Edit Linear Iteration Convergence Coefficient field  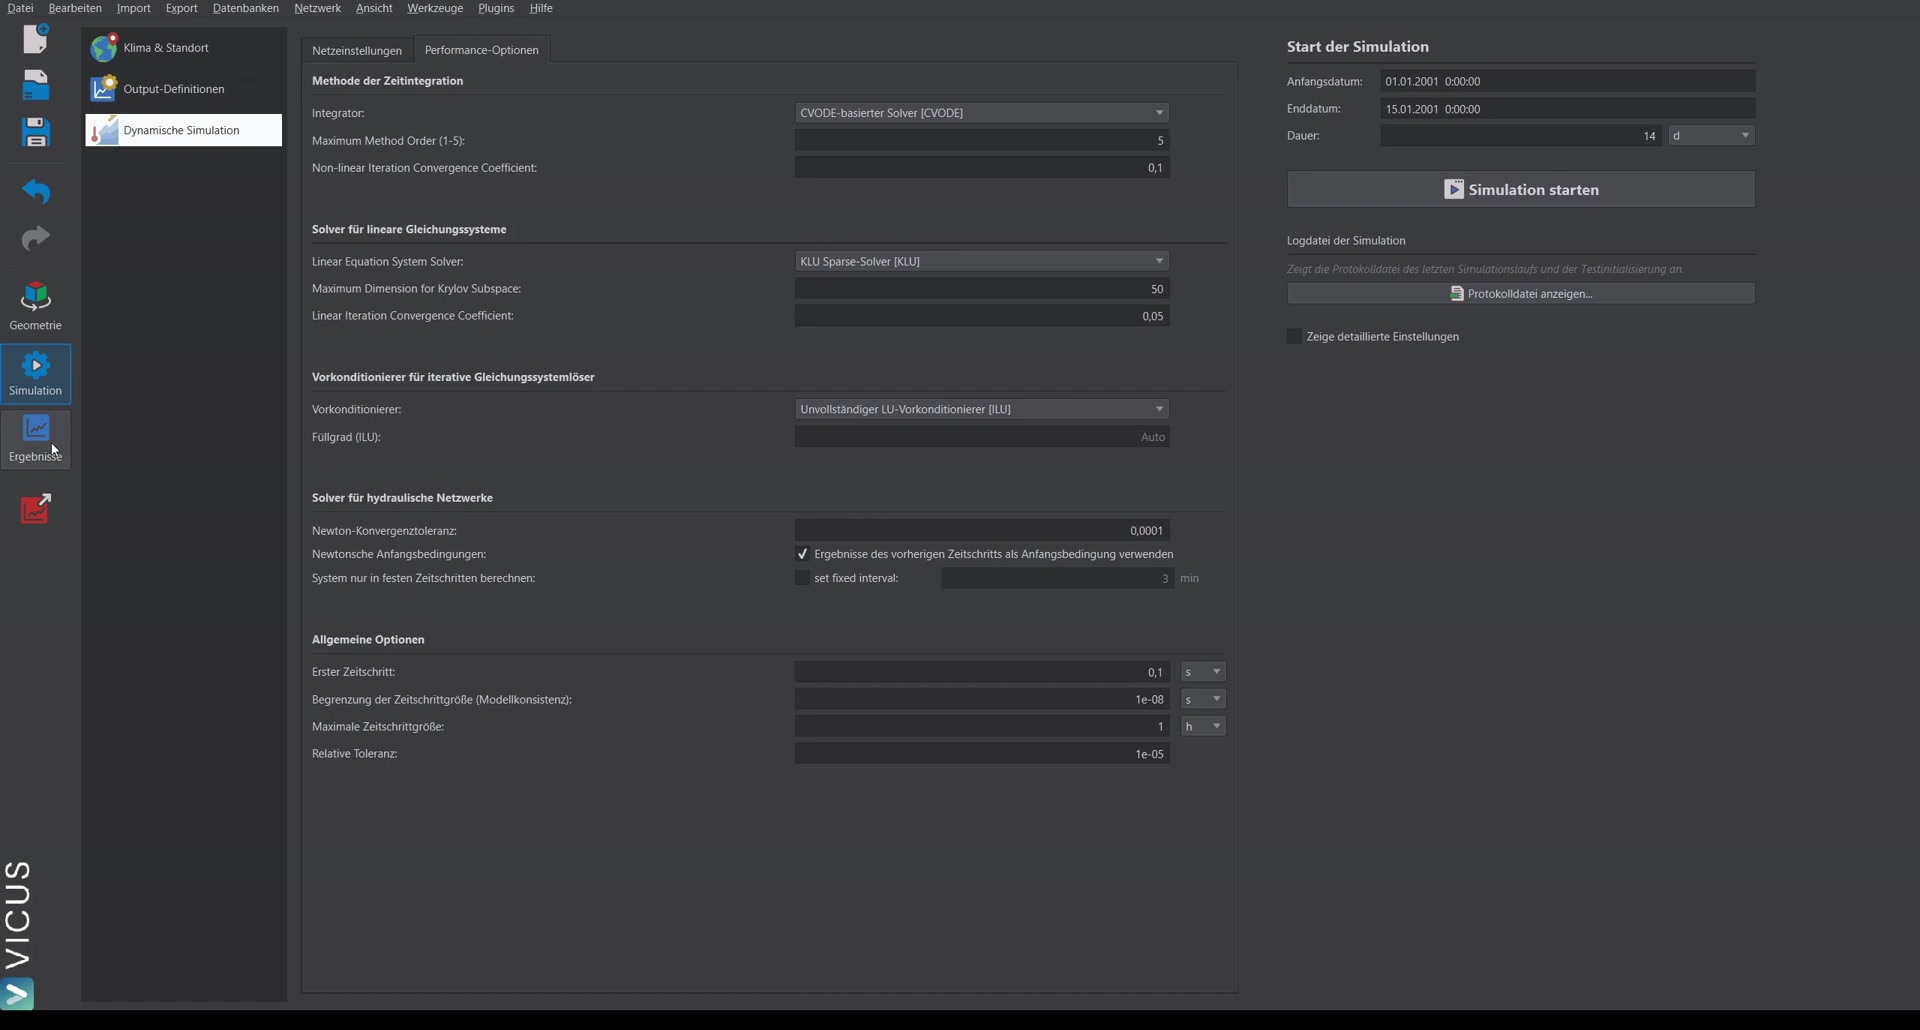click(x=982, y=315)
